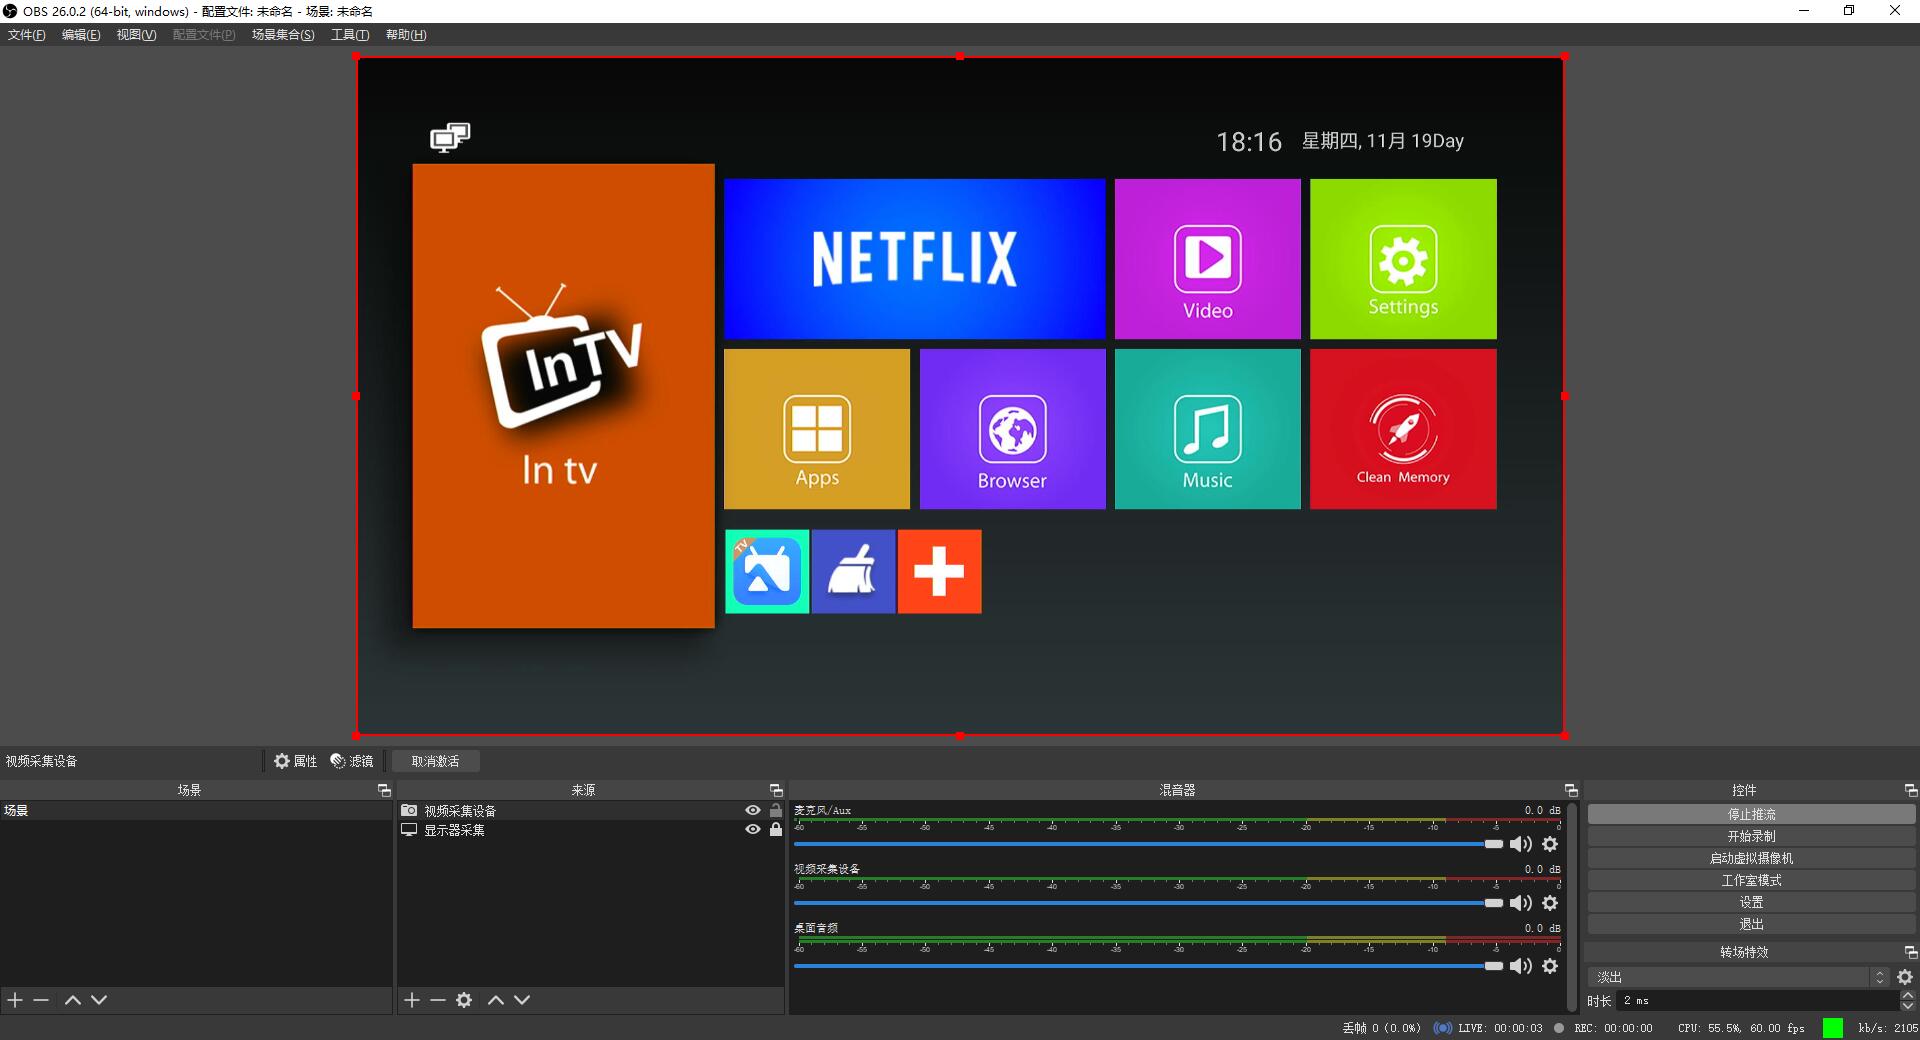Open the 工具(T) menu
Image resolution: width=1920 pixels, height=1040 pixels.
[x=350, y=35]
